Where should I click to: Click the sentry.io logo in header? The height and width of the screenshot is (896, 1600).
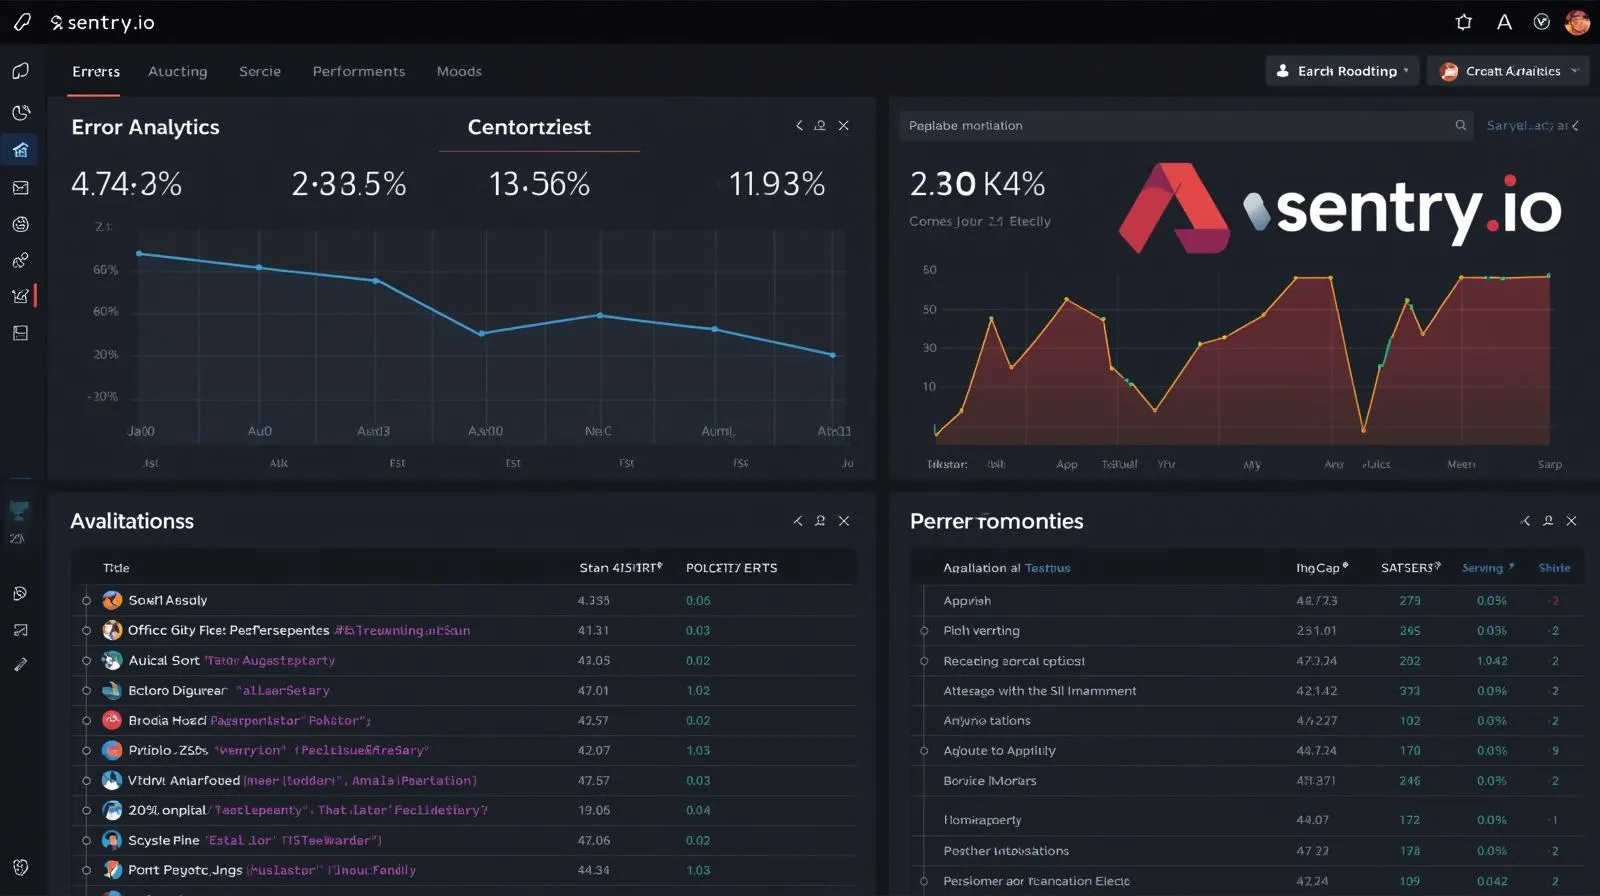(103, 22)
